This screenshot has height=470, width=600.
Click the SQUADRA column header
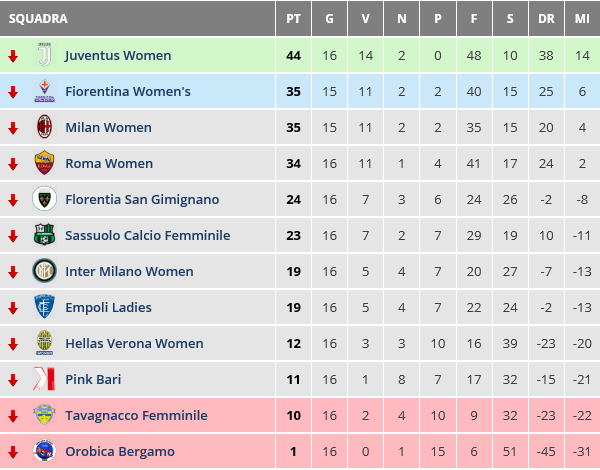point(38,19)
